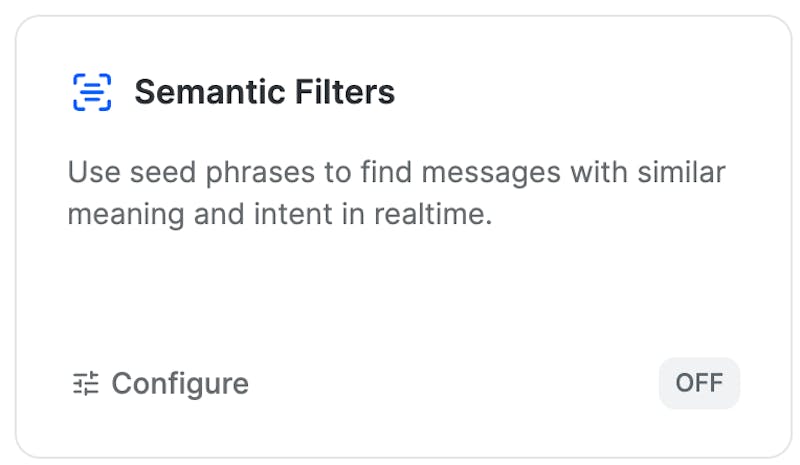Click the Semantic Filters scan-text icon
Viewport: 800px width, 465px height.
[93, 92]
